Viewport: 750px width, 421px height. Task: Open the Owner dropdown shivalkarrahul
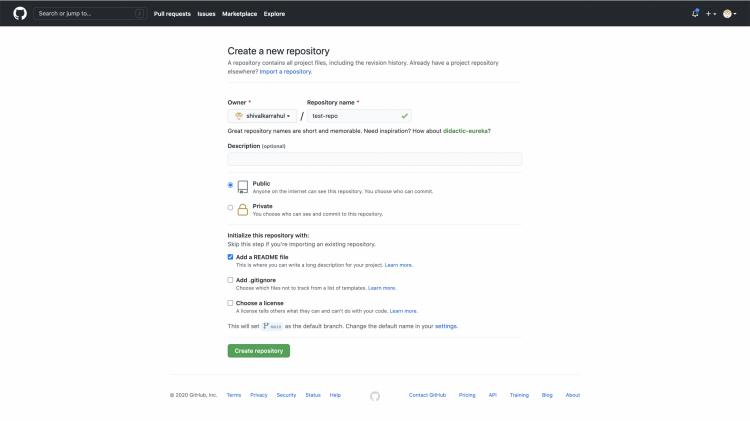click(x=262, y=116)
